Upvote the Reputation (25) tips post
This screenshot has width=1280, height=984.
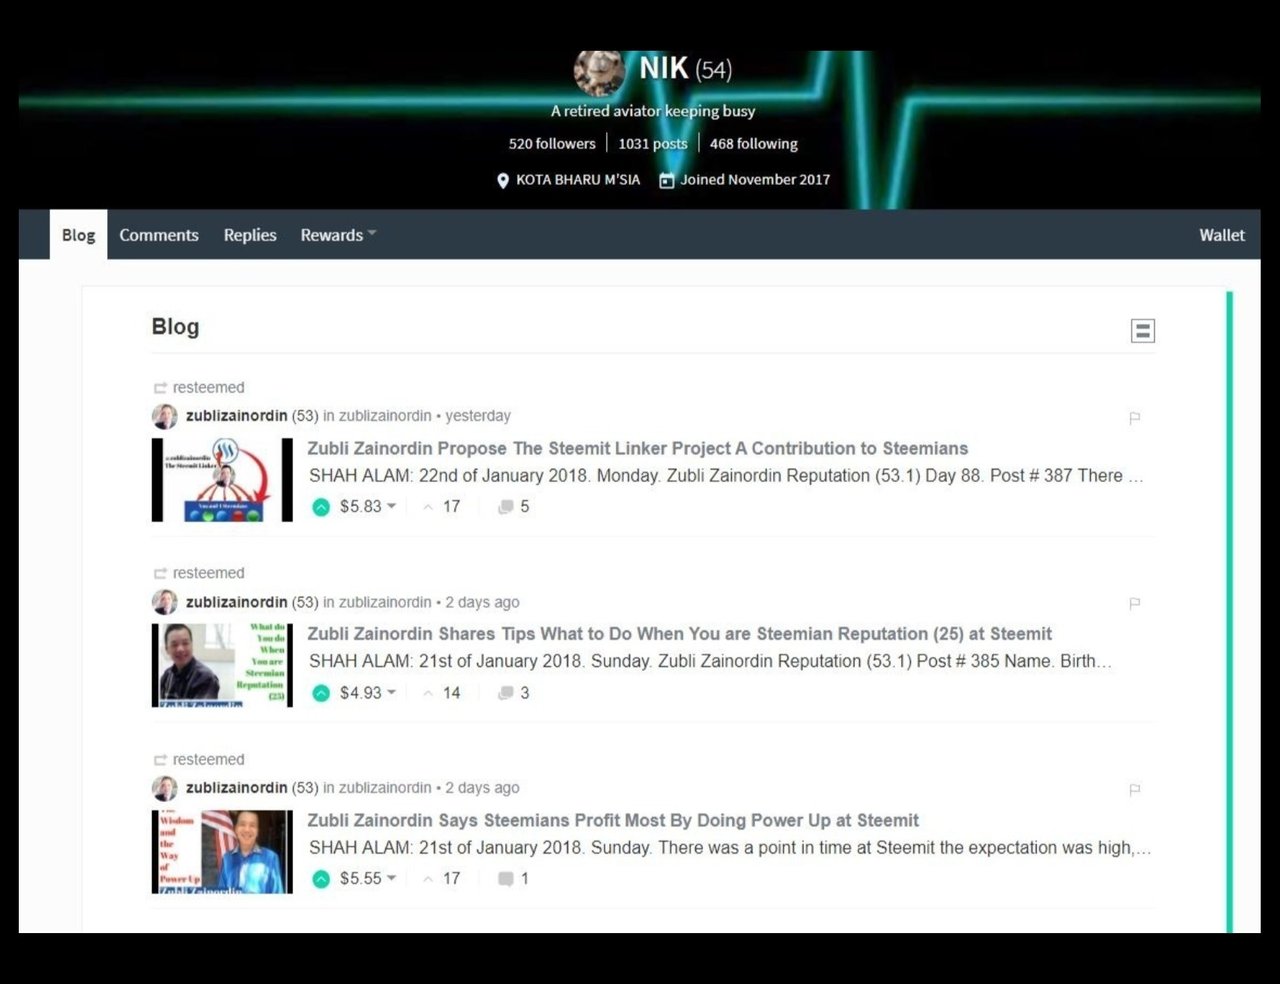[321, 693]
